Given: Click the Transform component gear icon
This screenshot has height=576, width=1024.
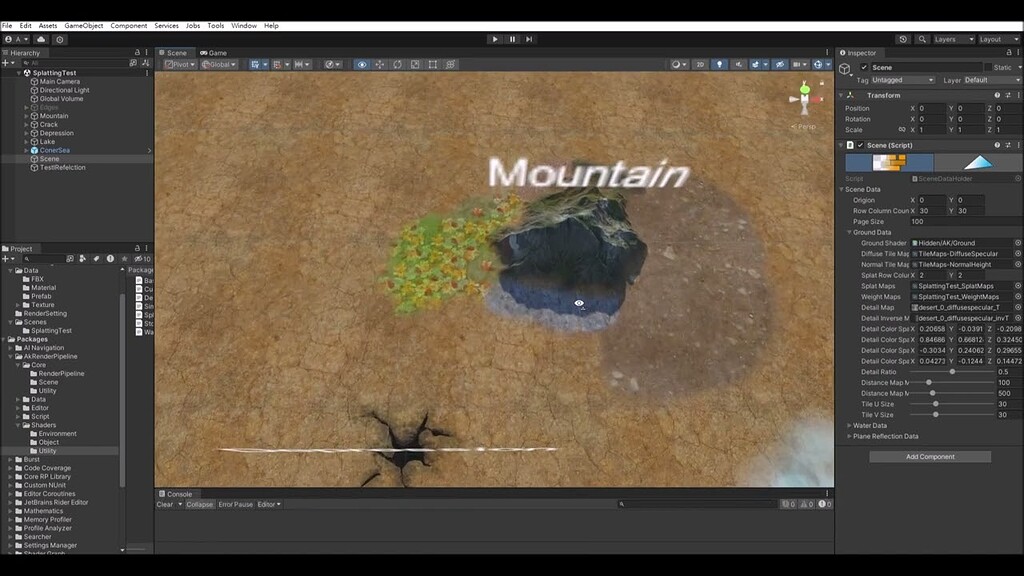Looking at the screenshot, I should [1018, 94].
